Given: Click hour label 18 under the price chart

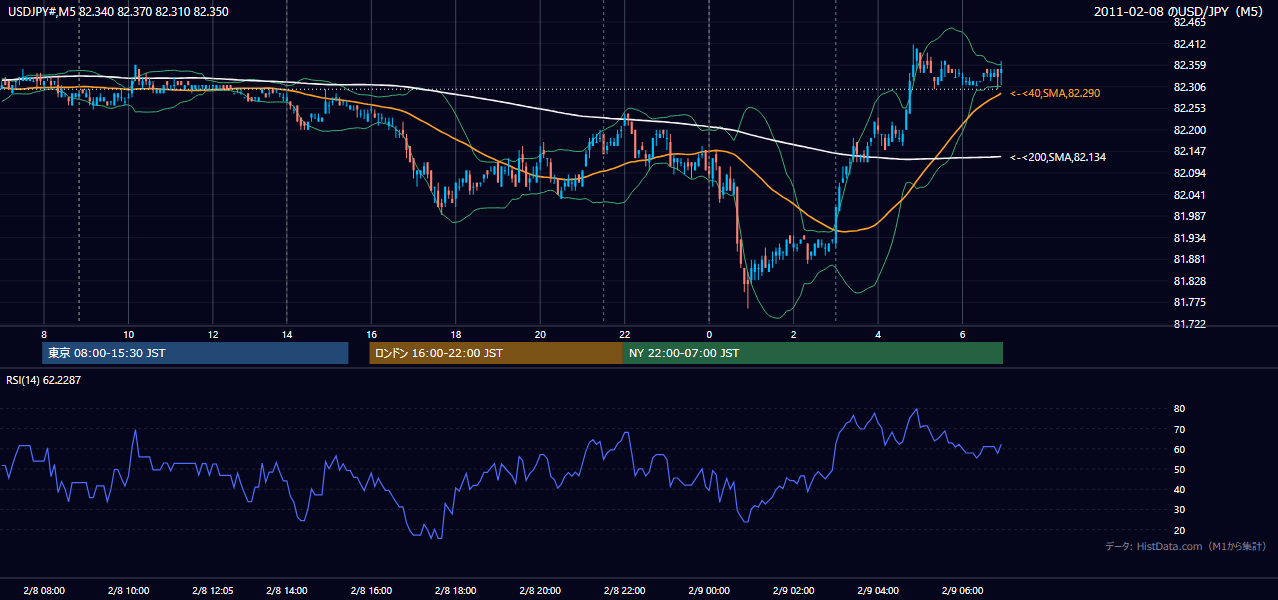Looking at the screenshot, I should point(455,334).
